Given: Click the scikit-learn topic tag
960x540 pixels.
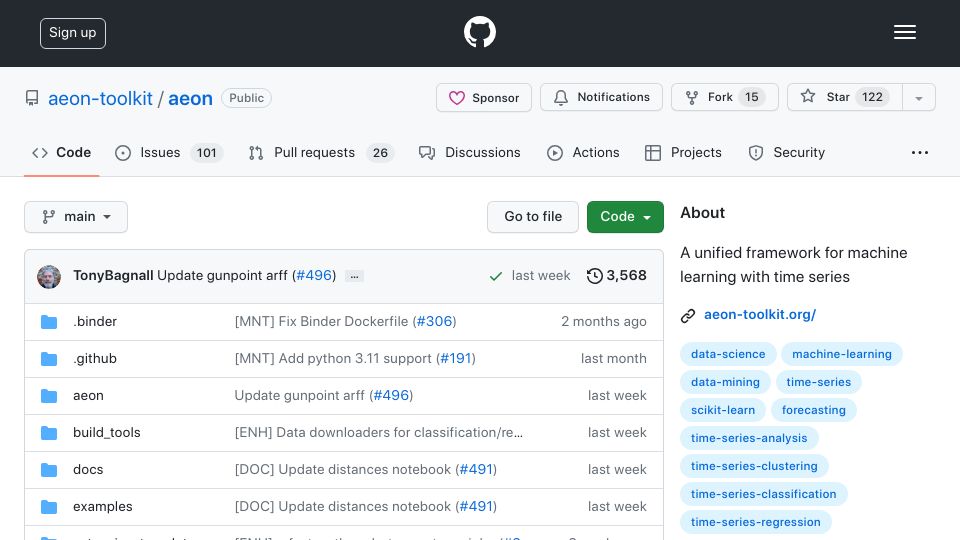Looking at the screenshot, I should [x=723, y=410].
